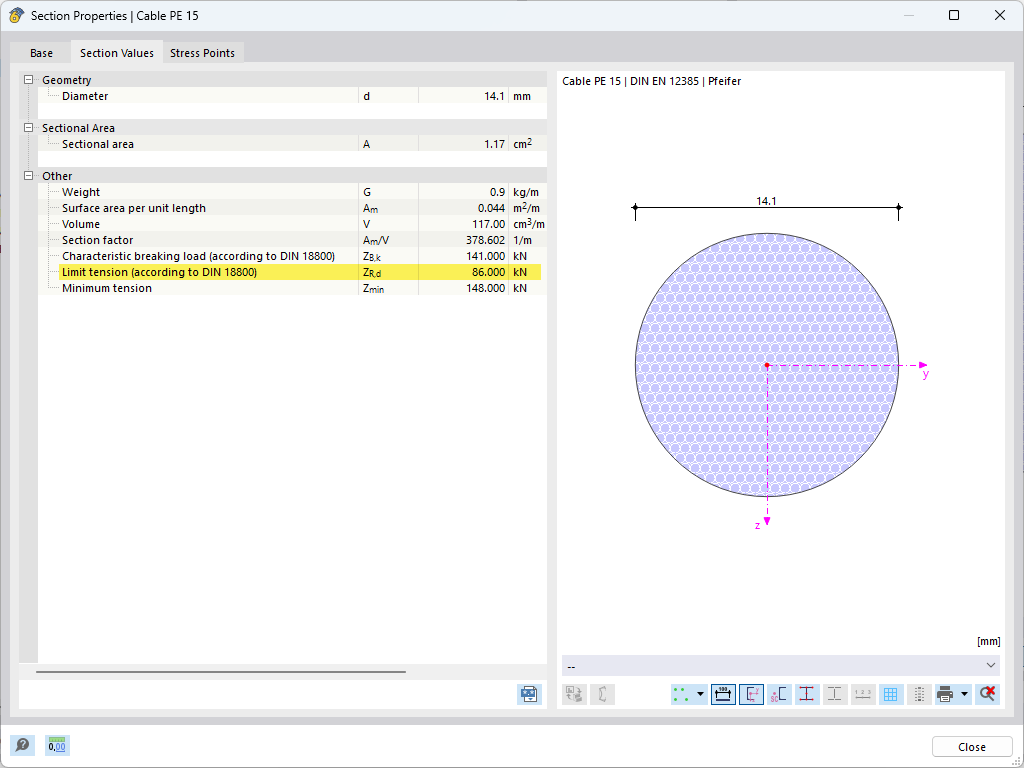Click the value 0.044
Image resolution: width=1024 pixels, height=768 pixels.
491,208
